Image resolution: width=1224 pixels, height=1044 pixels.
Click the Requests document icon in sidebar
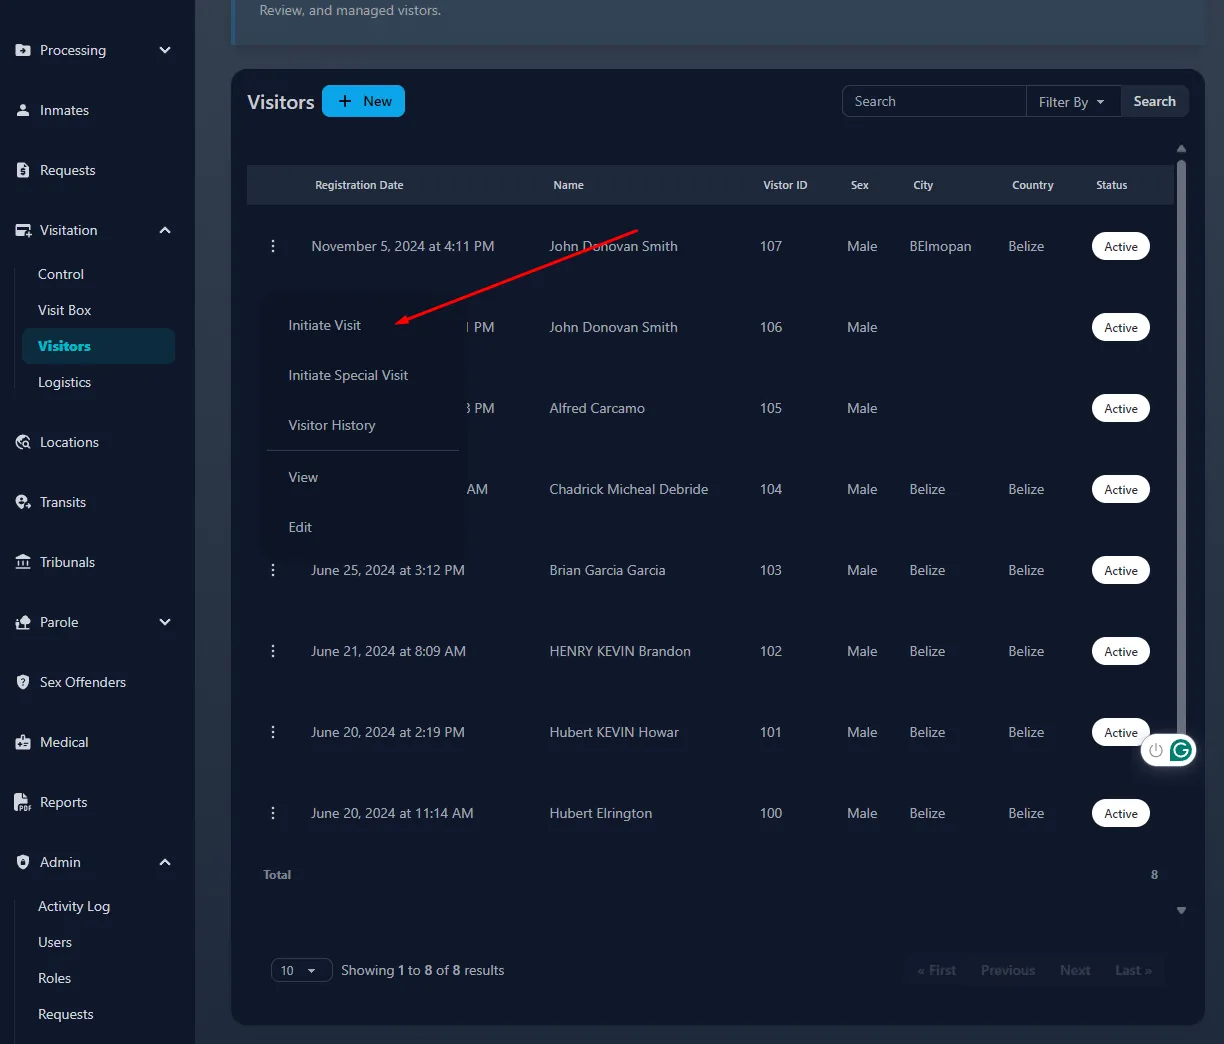click(x=23, y=171)
